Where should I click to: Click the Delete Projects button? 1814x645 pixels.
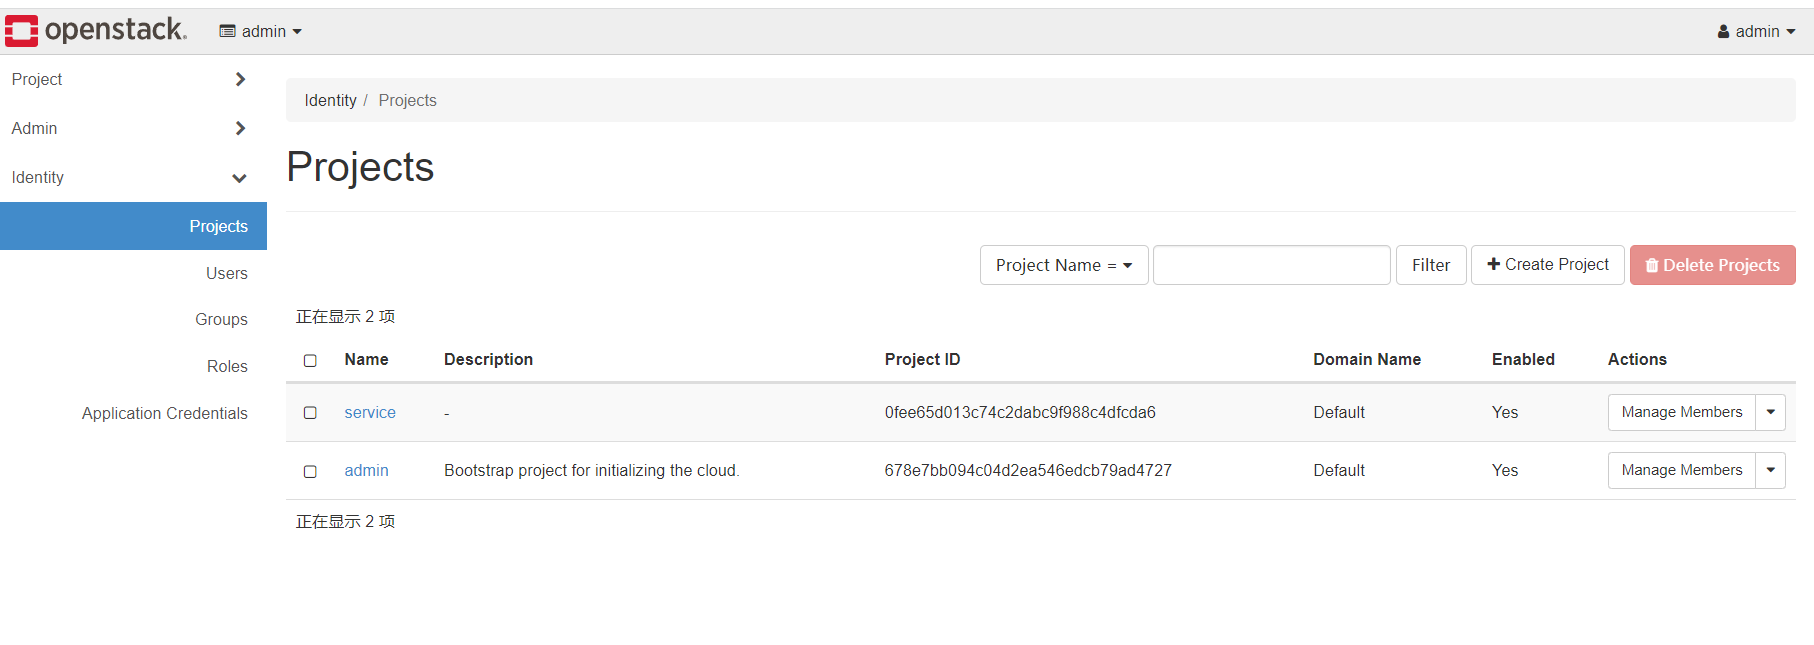click(x=1713, y=265)
